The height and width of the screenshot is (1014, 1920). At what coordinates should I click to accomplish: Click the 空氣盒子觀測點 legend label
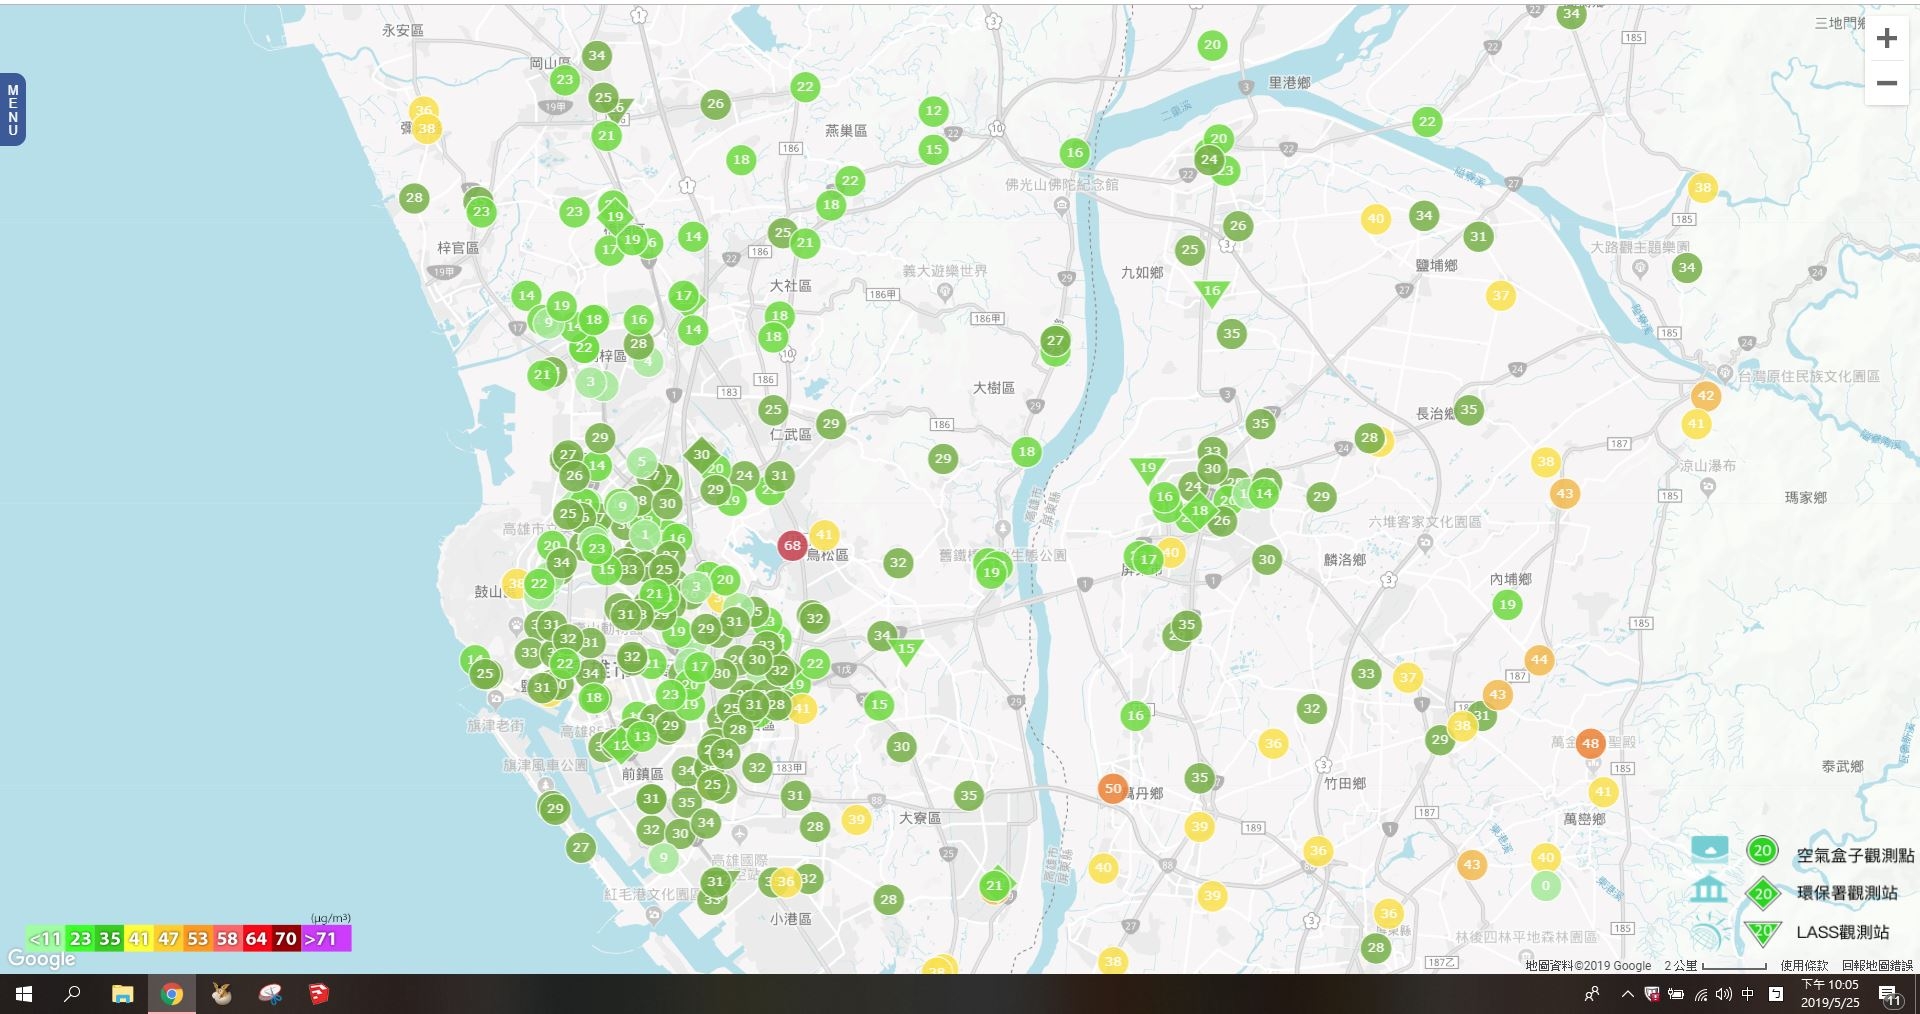1855,855
